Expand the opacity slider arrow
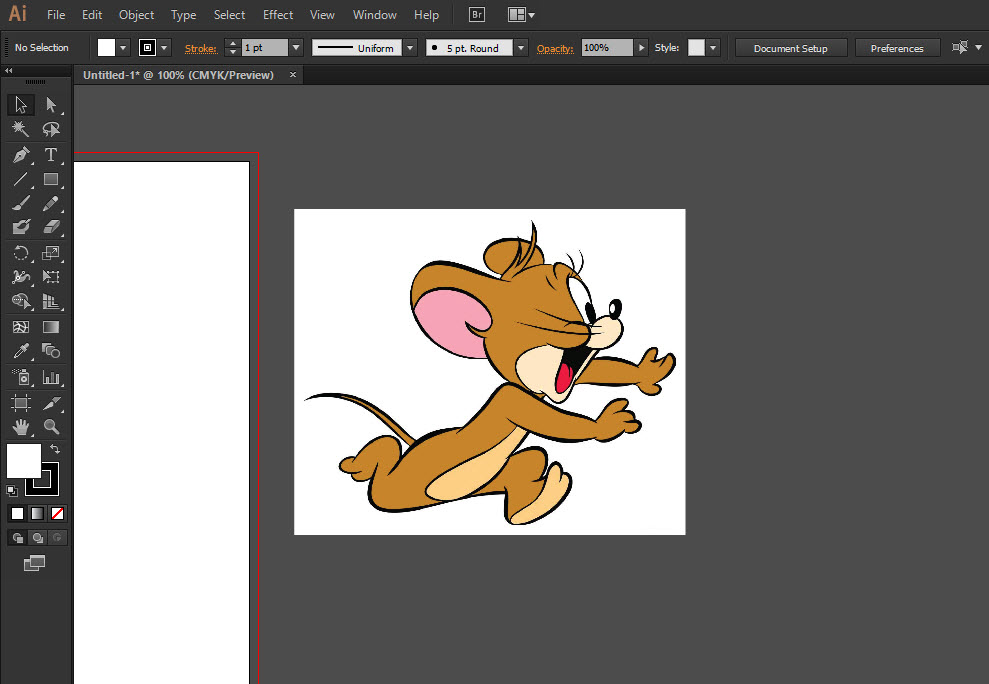 coord(641,48)
